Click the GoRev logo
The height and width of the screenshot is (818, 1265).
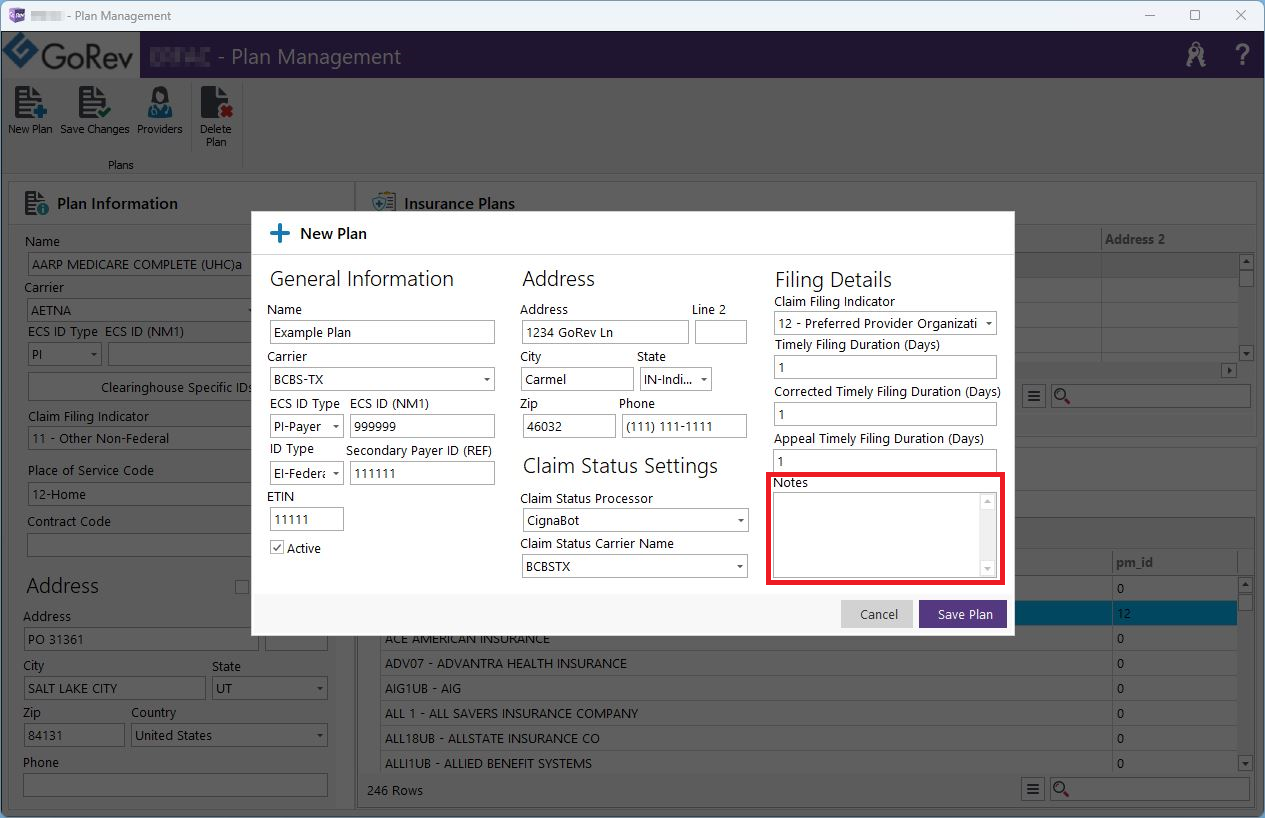[x=71, y=55]
